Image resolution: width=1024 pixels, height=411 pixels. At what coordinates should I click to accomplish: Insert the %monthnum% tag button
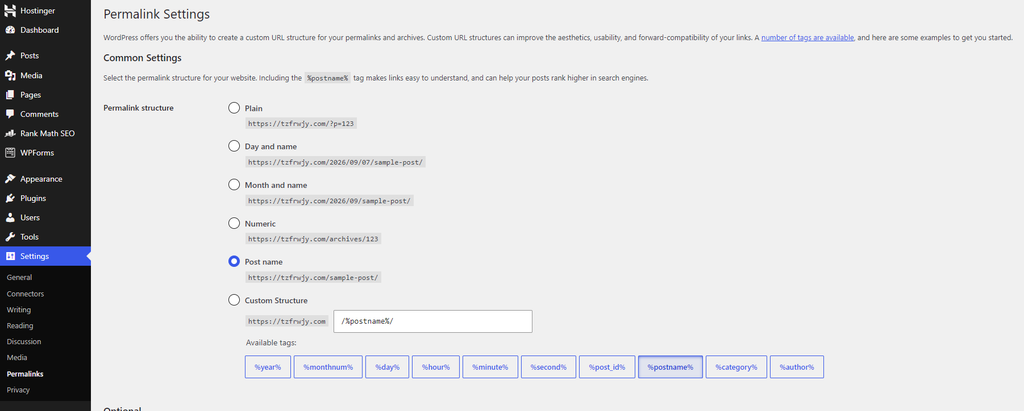pyautogui.click(x=328, y=367)
